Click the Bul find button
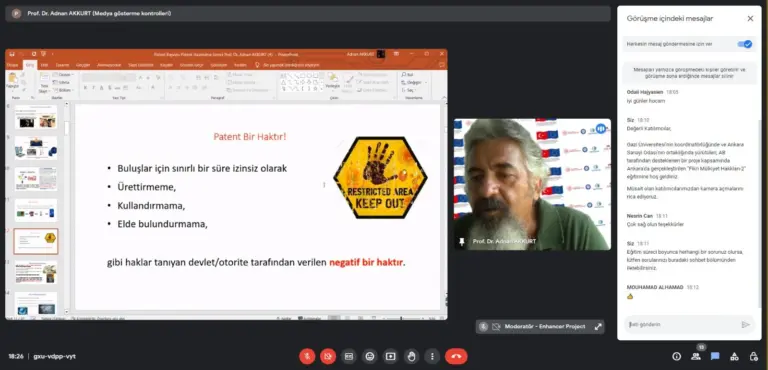768x370 pixels. (x=408, y=75)
